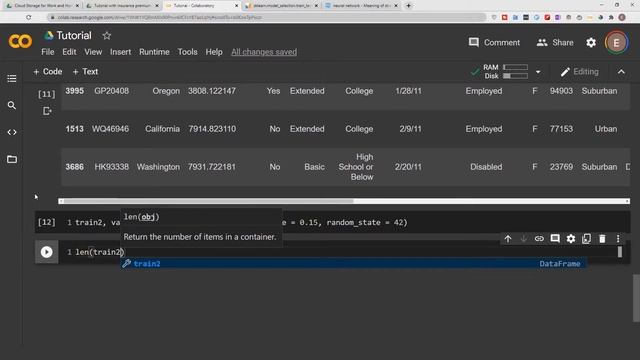Click the Disk usage bar
Viewport: 640px width, 360px height.
(x=516, y=76)
